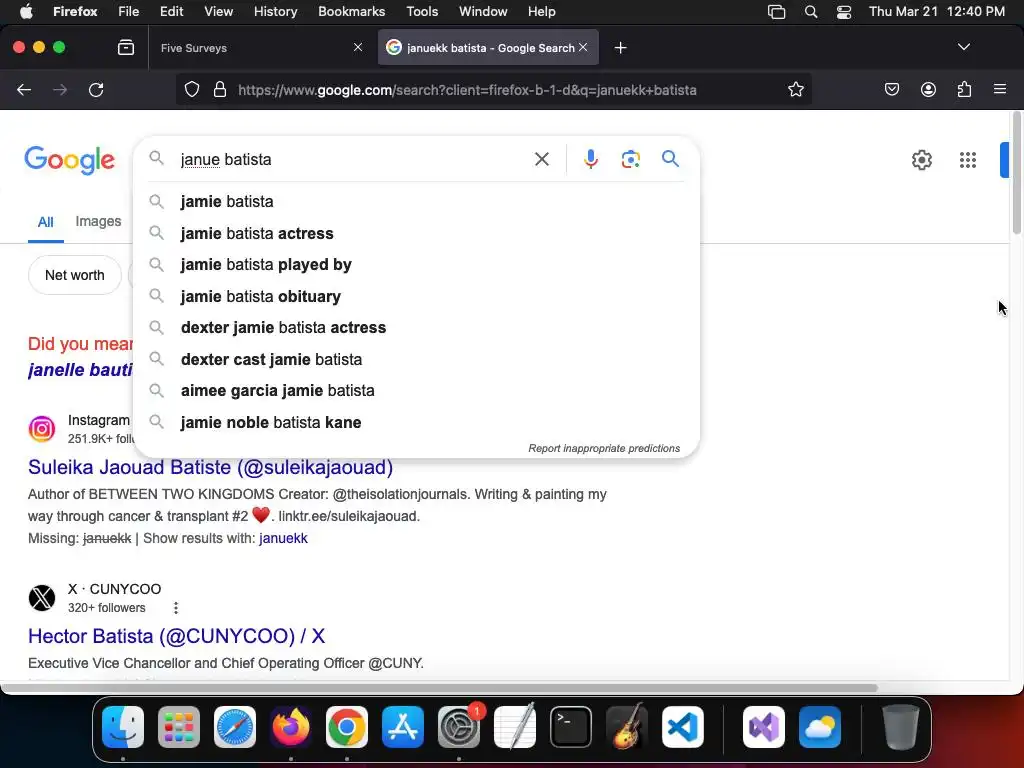Show results with januekk link
The image size is (1024, 768).
[283, 538]
